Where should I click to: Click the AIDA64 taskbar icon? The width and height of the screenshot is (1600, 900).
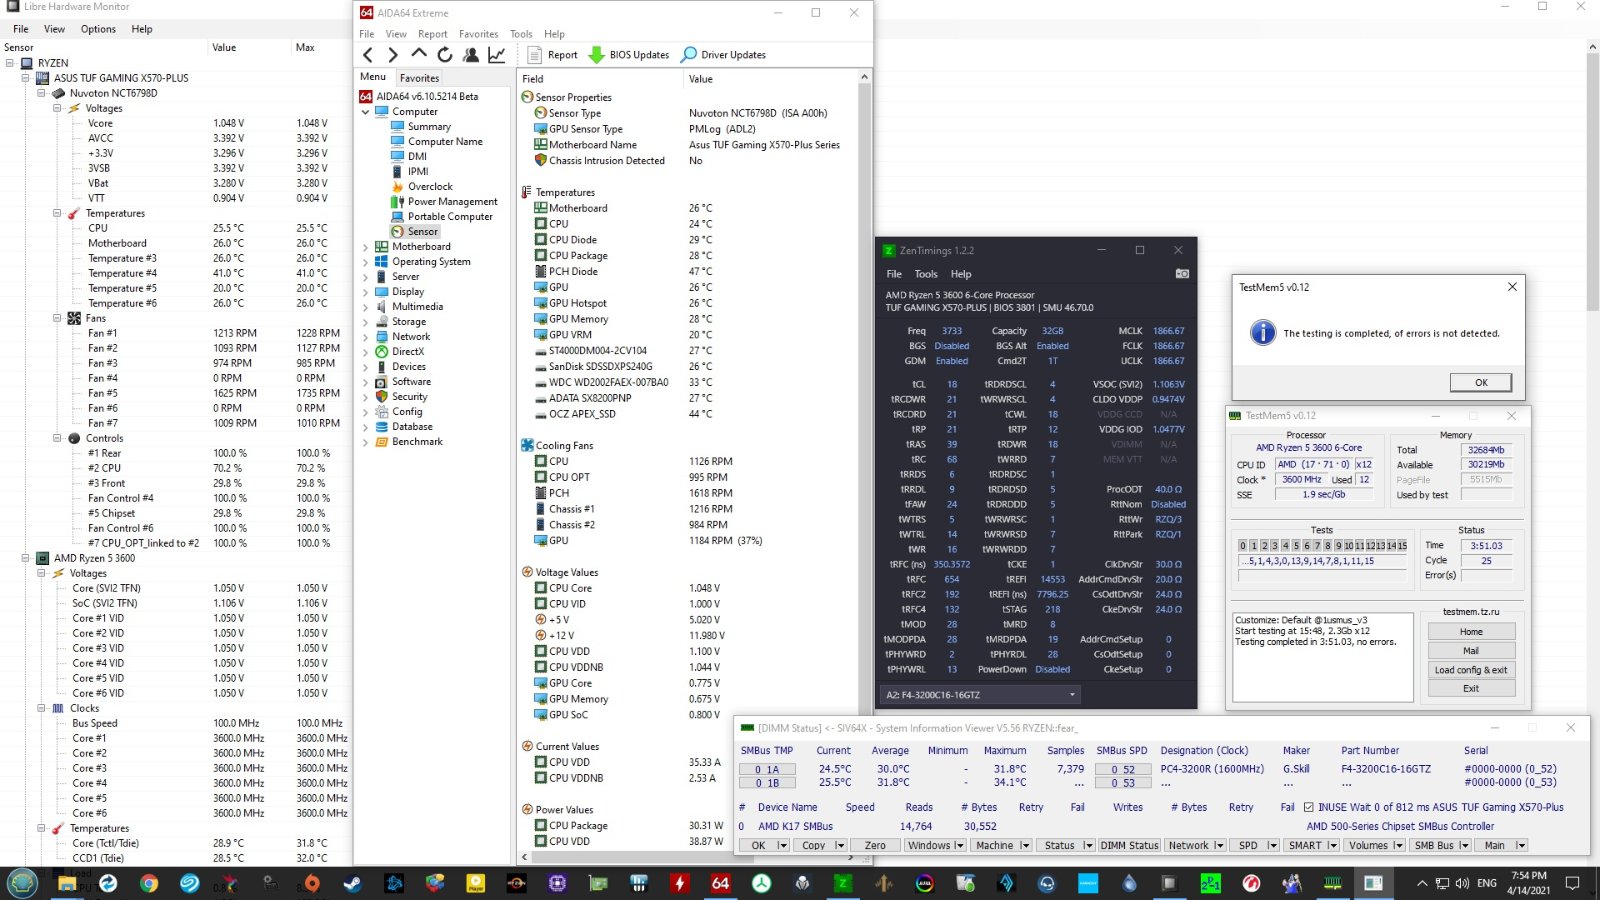pos(720,883)
